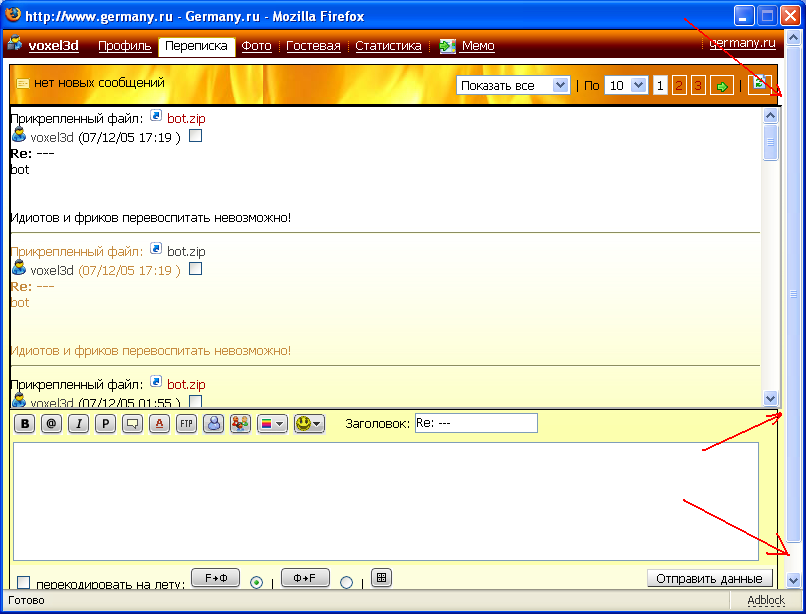Enable 'перекодировать на лету' checkbox
This screenshot has height=614, width=806.
point(23,582)
